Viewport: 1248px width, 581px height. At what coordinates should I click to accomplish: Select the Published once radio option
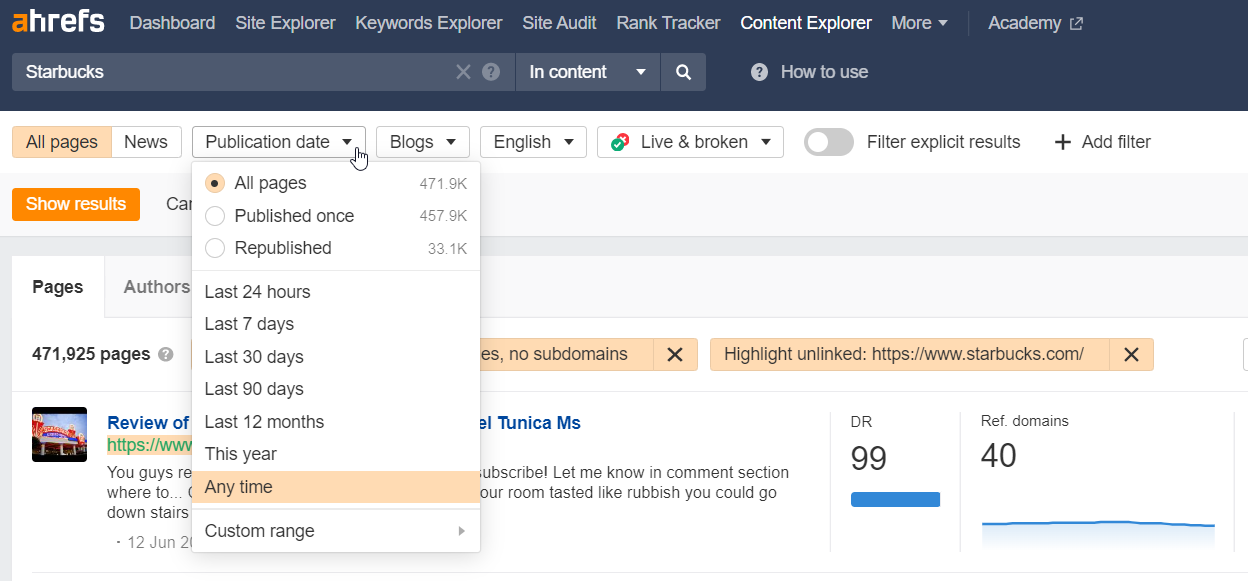(x=215, y=216)
